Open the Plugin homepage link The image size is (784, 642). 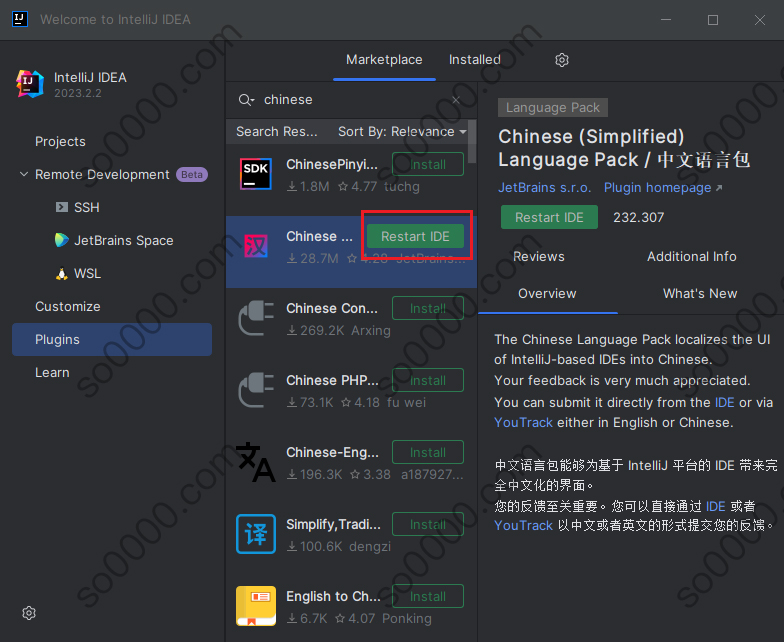(x=663, y=188)
